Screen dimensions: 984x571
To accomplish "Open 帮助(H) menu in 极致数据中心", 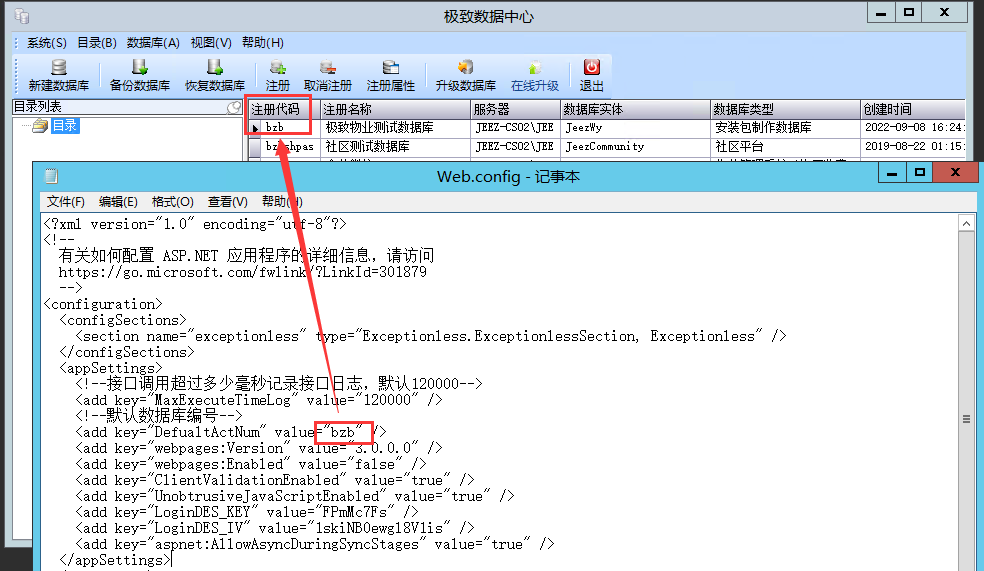I will (x=262, y=43).
